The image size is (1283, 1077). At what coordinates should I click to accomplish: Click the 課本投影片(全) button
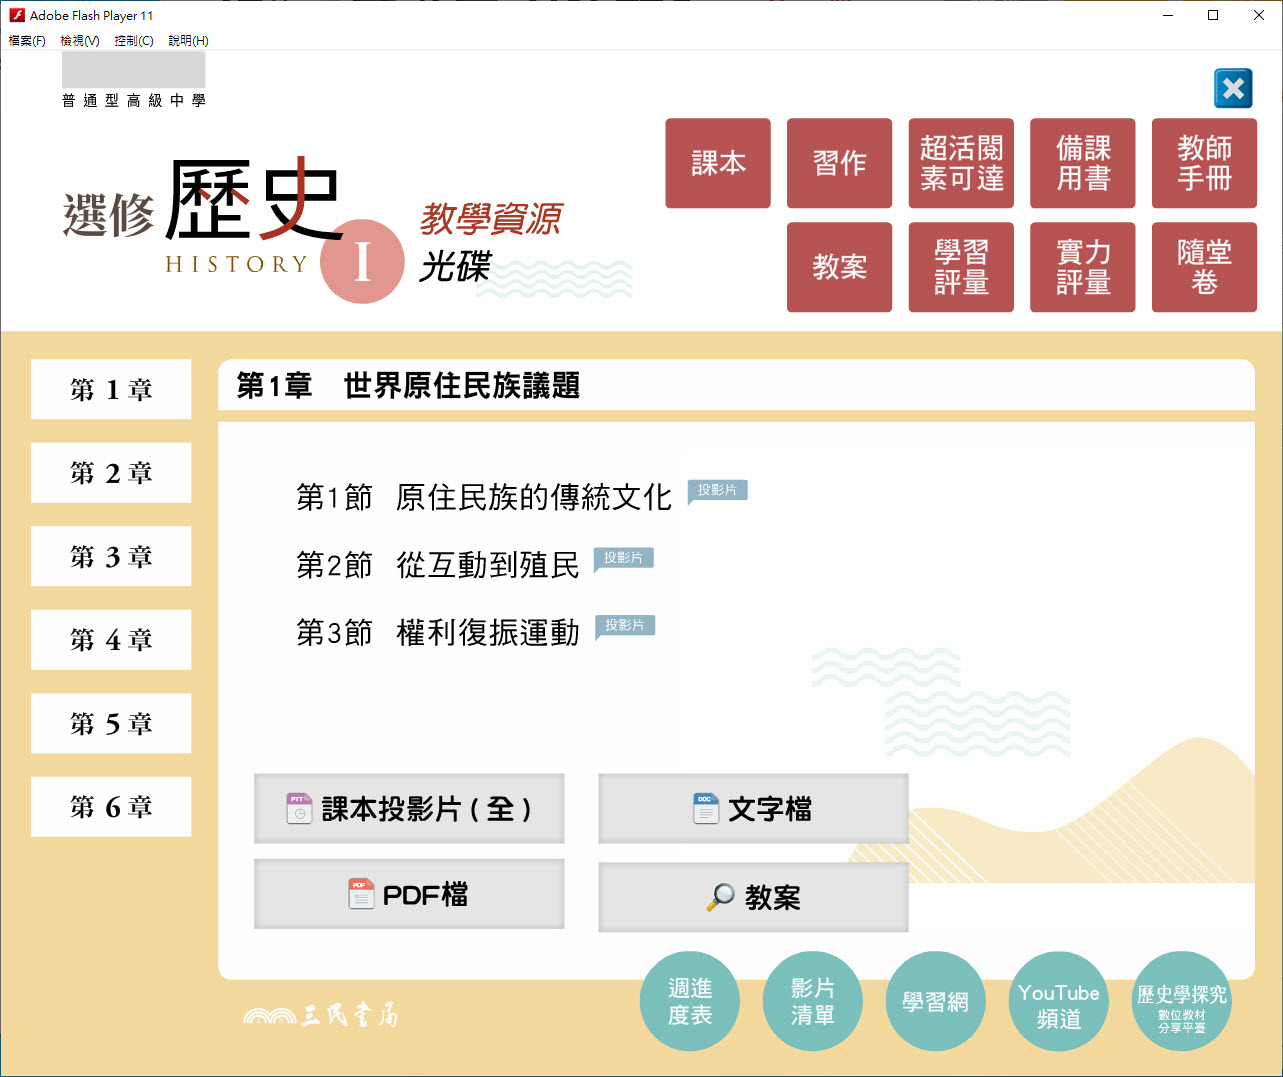[x=409, y=808]
